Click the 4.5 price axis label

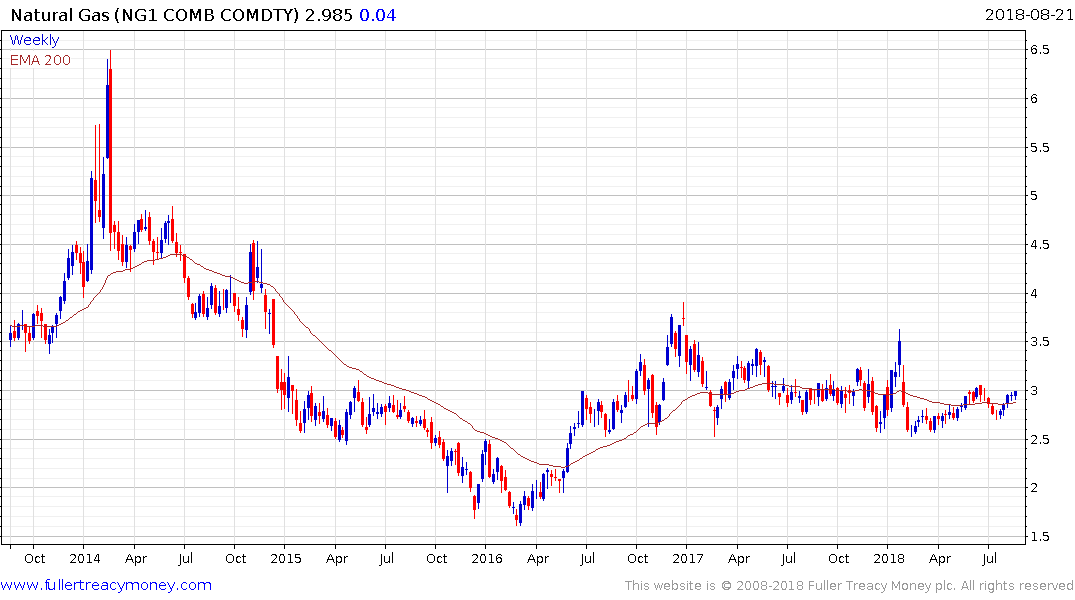coord(1039,245)
